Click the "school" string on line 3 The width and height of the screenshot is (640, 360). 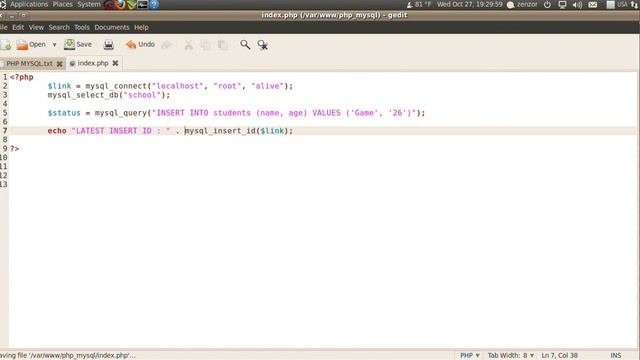[142, 95]
